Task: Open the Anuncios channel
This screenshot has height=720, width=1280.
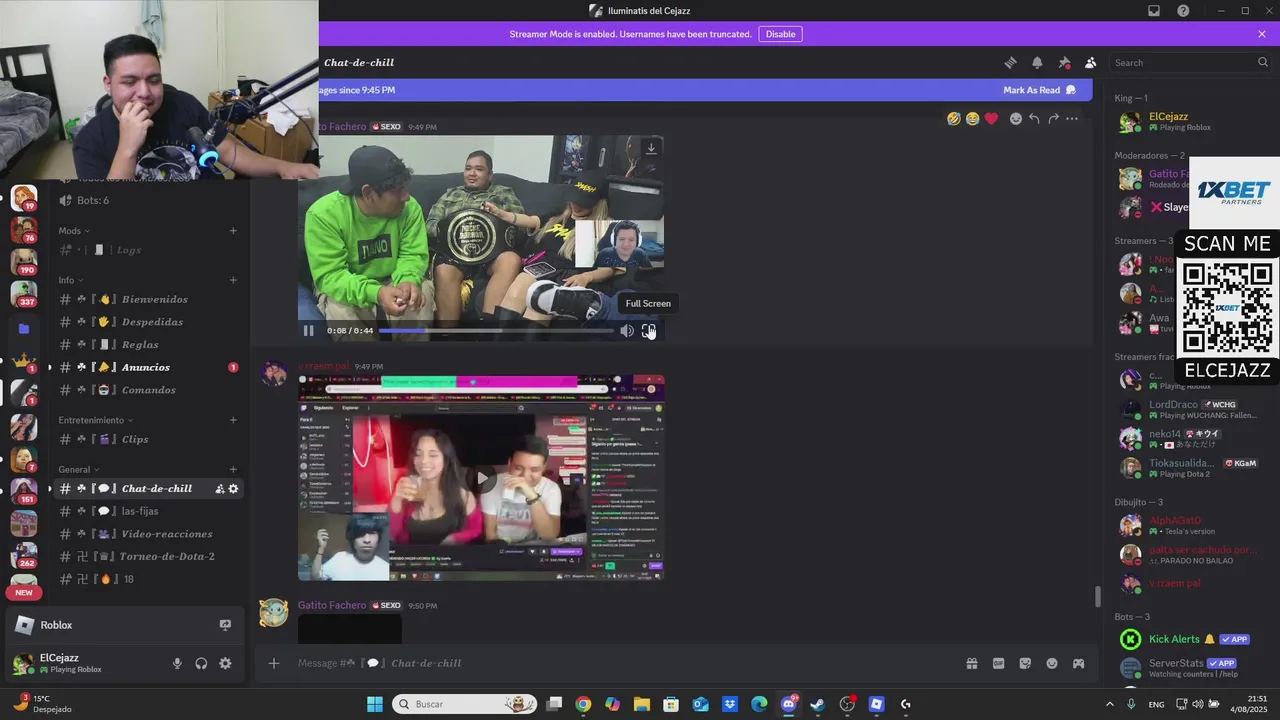Action: pyautogui.click(x=148, y=367)
